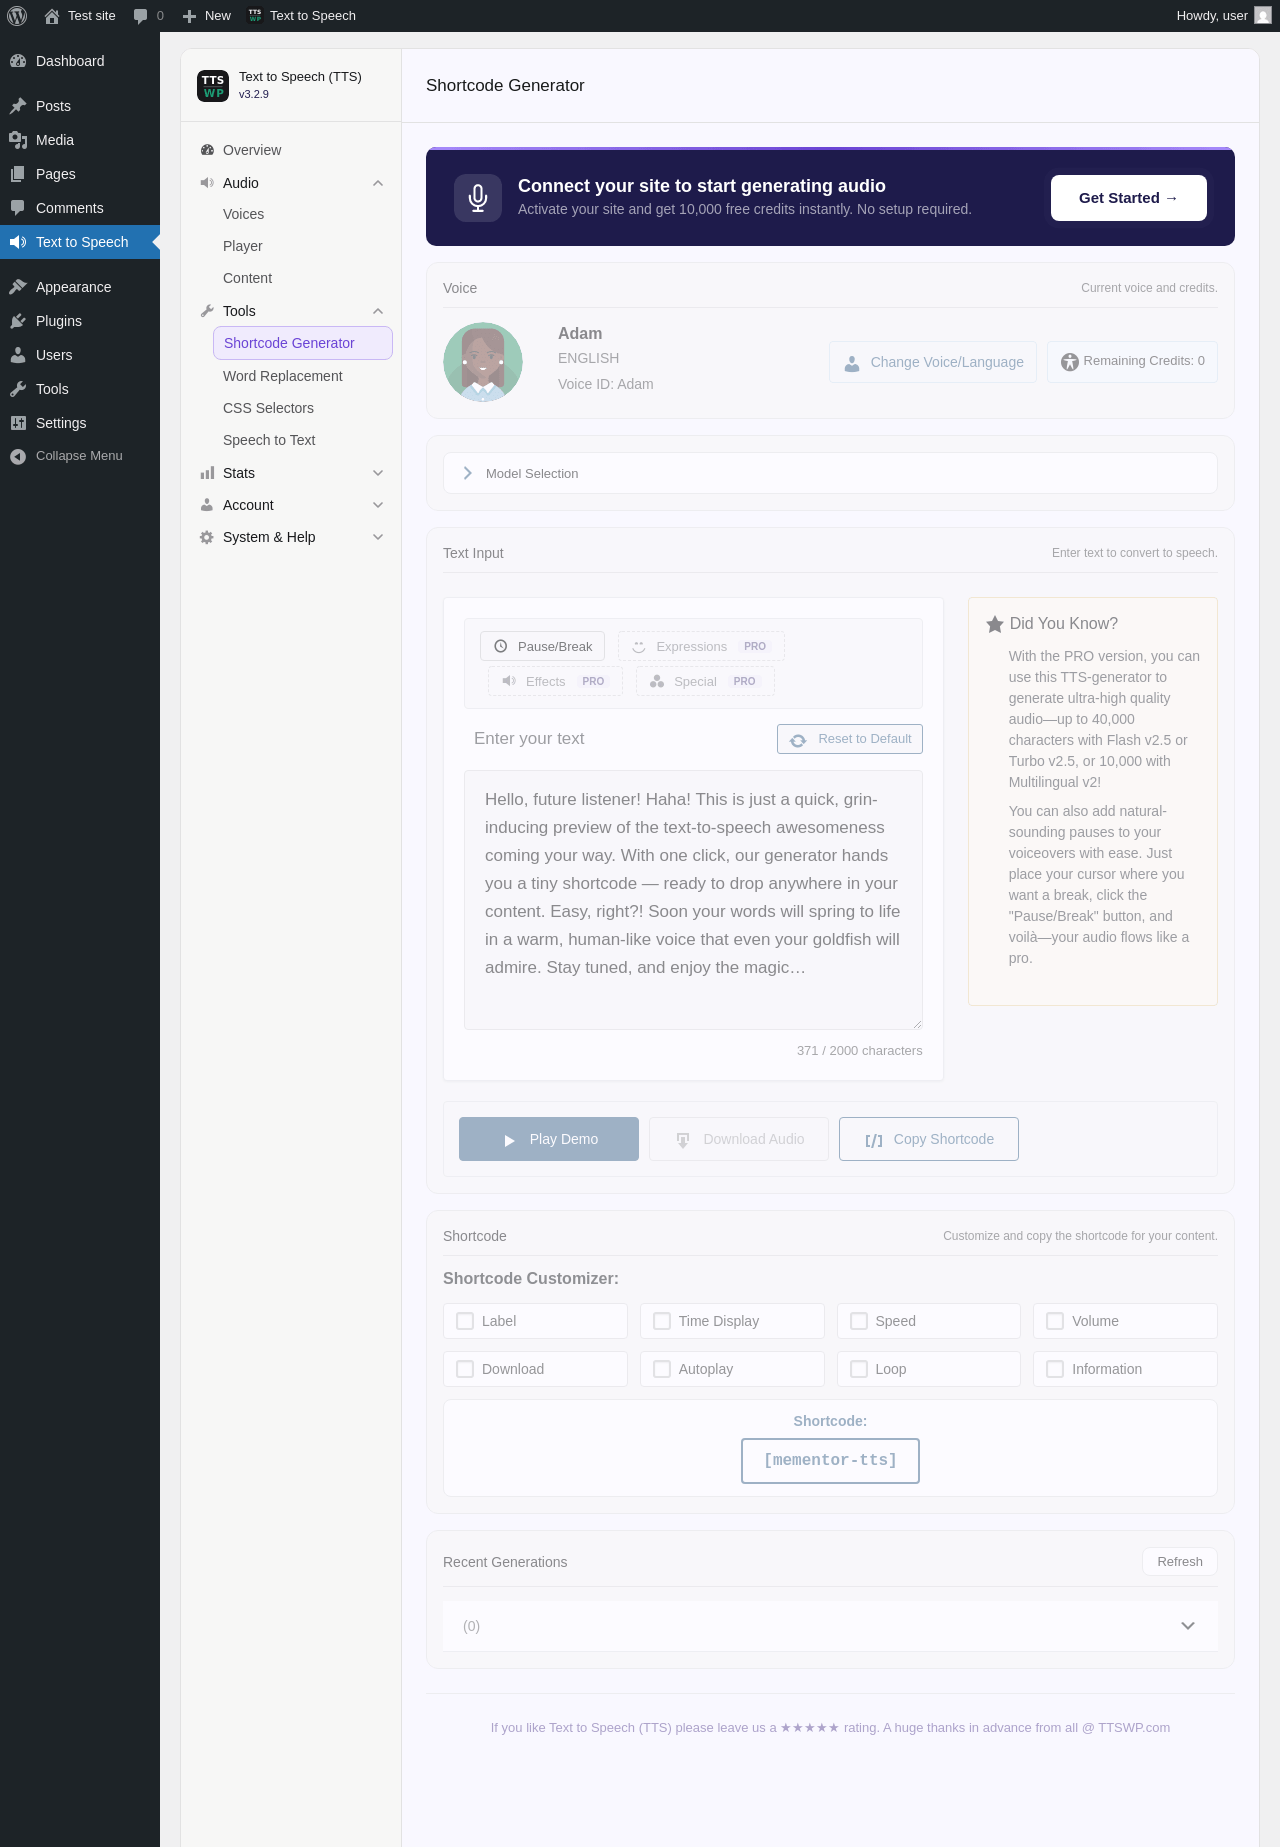This screenshot has height=1847, width=1280.
Task: Click the comments bubble icon in admin bar
Action: (140, 16)
